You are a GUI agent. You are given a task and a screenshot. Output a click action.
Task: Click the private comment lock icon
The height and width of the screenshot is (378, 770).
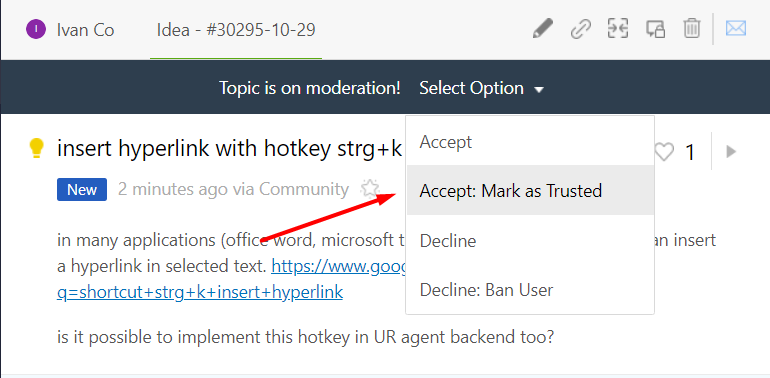pos(655,29)
